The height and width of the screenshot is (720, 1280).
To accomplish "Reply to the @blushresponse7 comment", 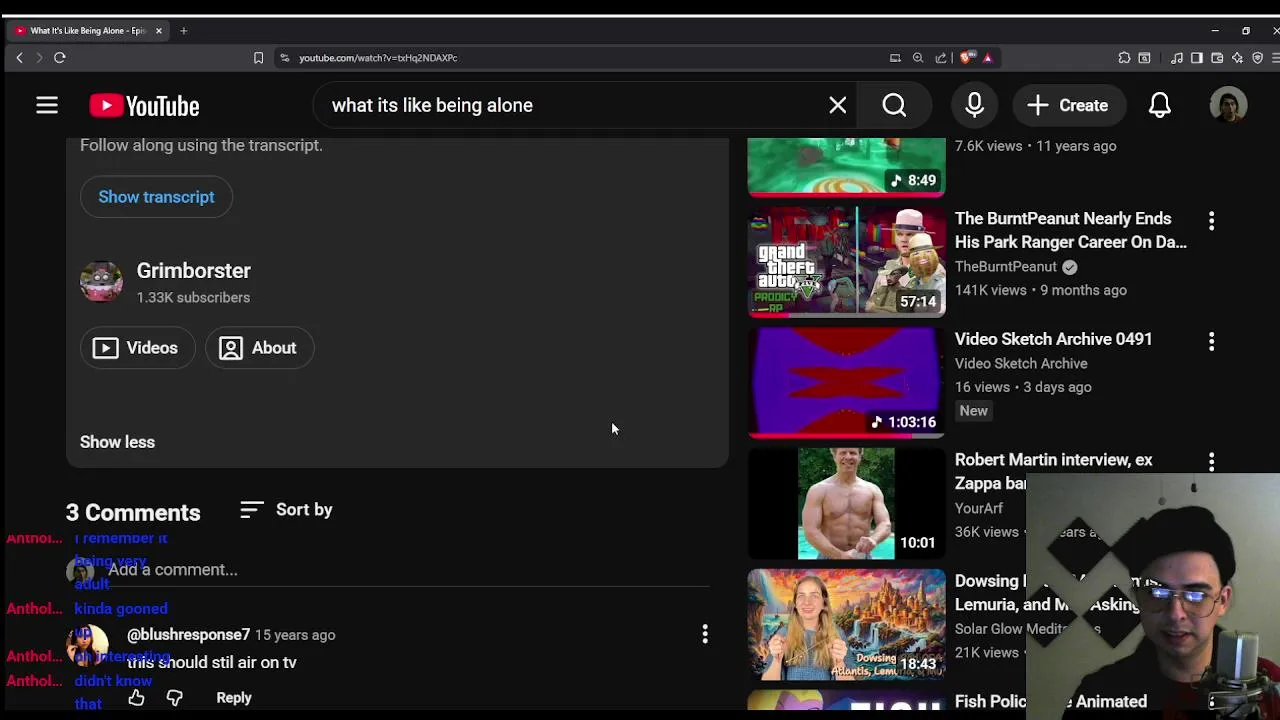I will click(234, 698).
